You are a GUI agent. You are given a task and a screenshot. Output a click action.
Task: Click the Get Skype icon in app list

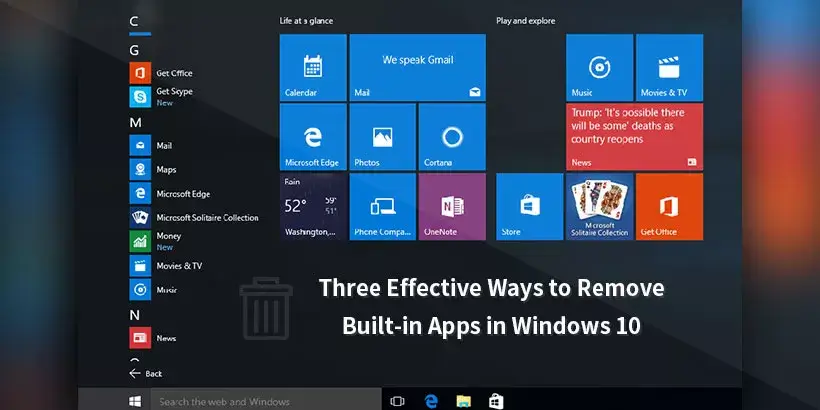point(140,97)
